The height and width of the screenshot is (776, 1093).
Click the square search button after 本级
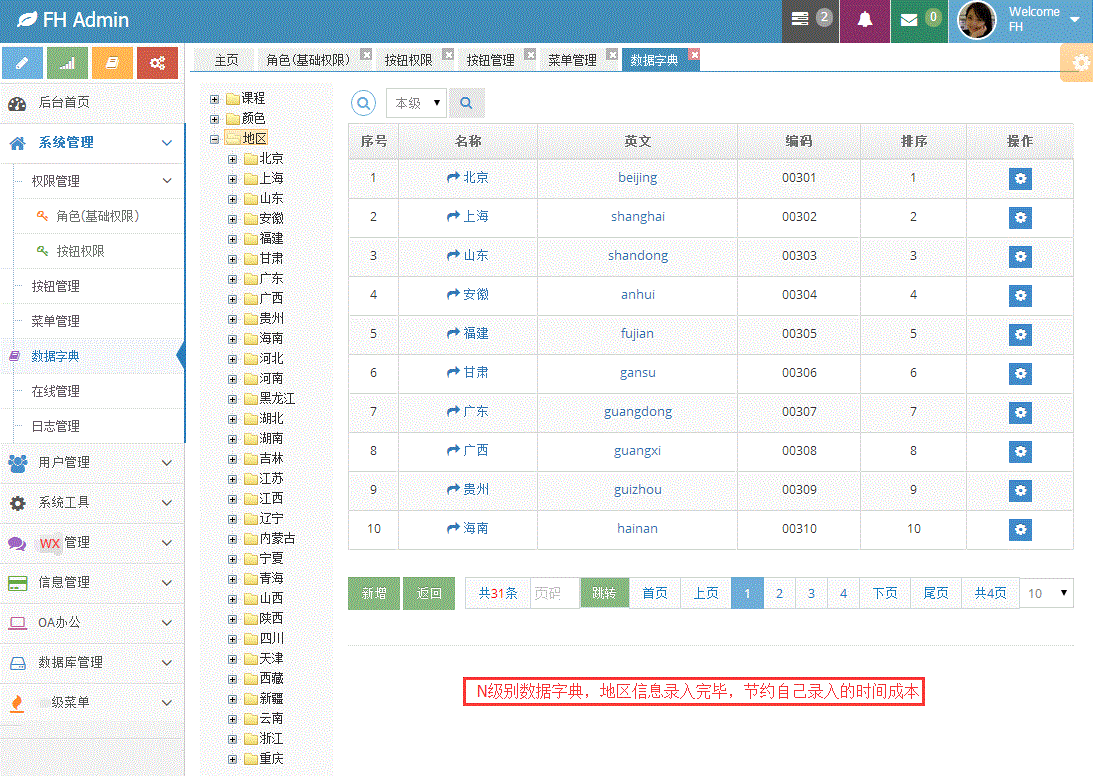tap(466, 103)
